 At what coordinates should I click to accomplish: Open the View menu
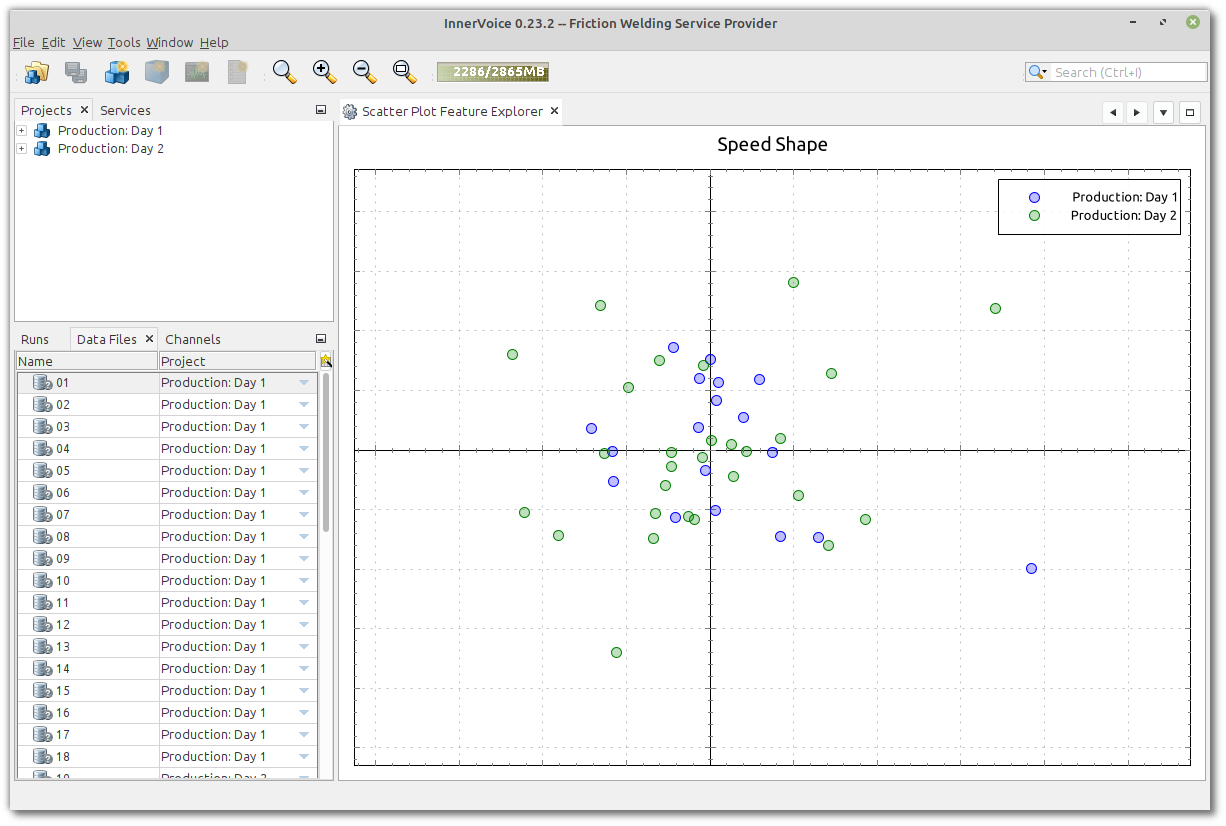(87, 42)
